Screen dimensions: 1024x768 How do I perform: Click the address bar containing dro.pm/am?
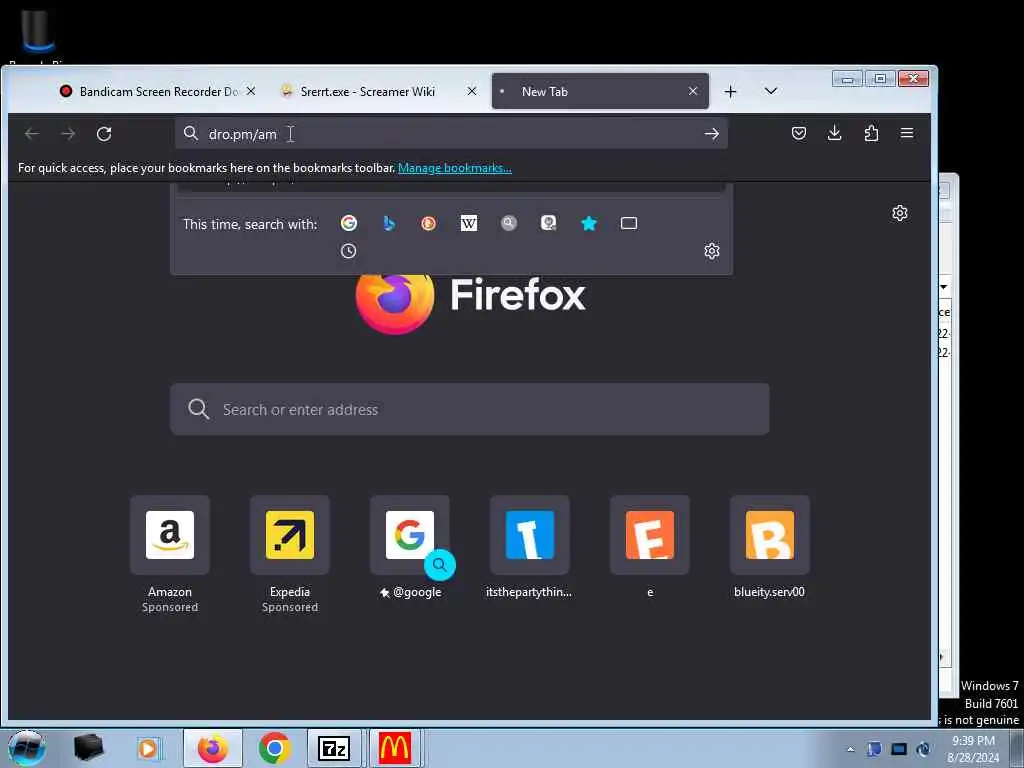451,134
